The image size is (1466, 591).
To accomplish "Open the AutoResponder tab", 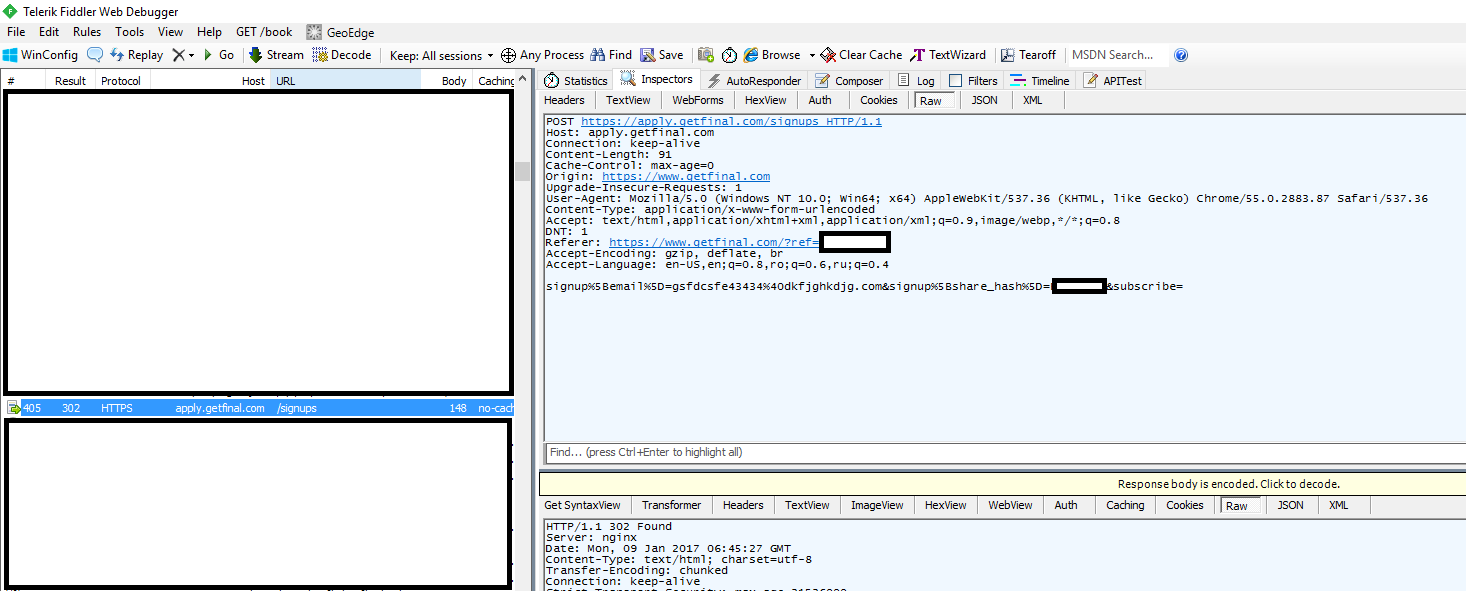I will (x=754, y=81).
